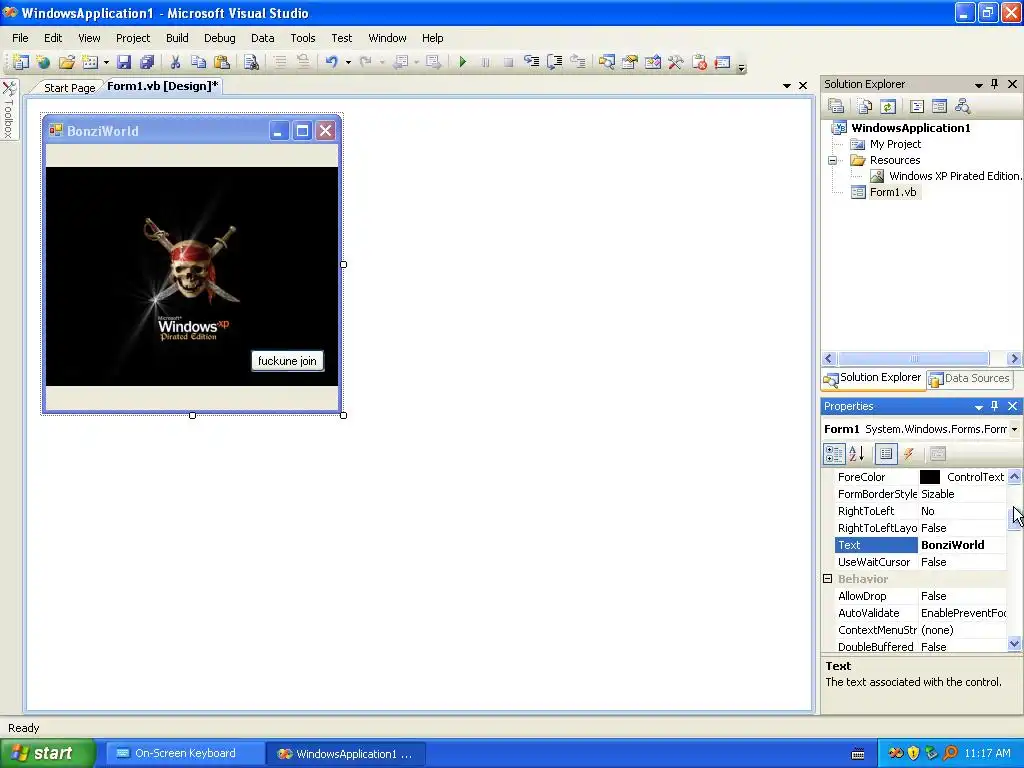Click the New Project toolbar icon

point(21,62)
